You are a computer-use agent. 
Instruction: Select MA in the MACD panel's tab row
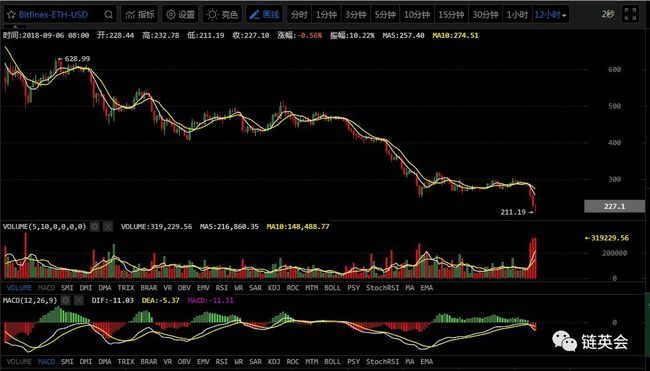(410, 361)
